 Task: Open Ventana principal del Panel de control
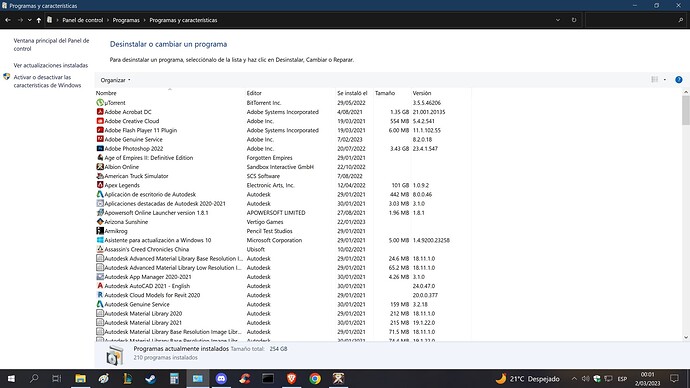pos(51,44)
